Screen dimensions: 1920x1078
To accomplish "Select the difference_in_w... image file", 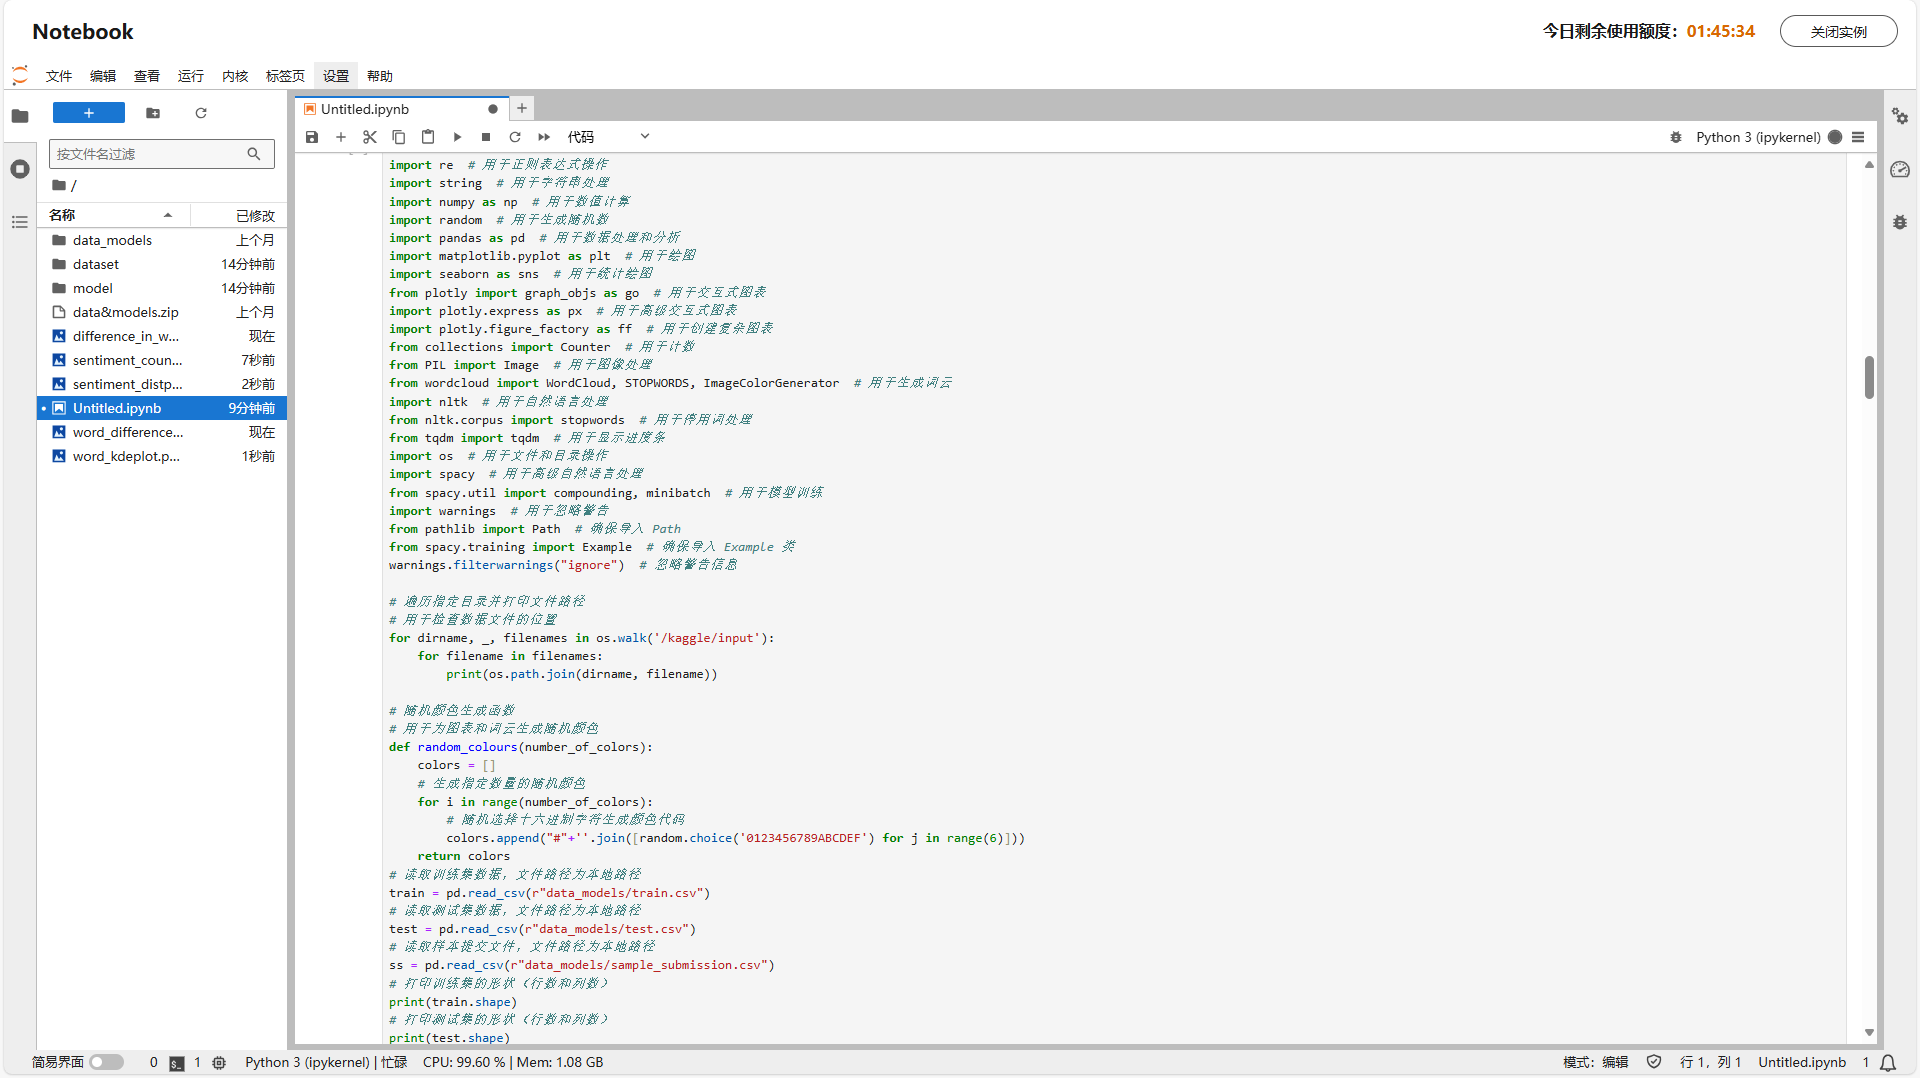I will click(x=162, y=336).
